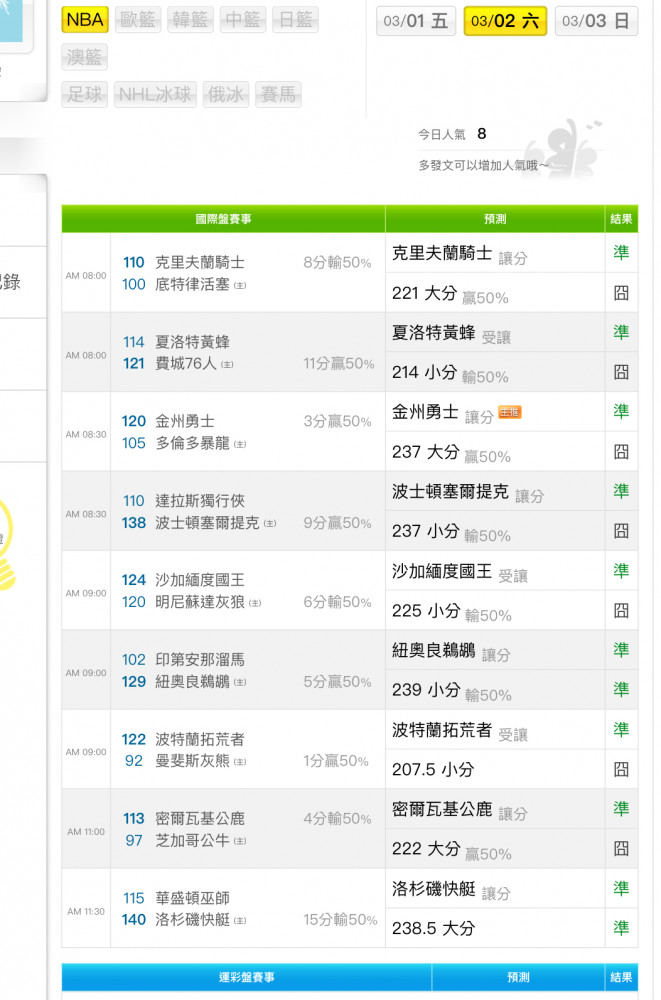Switch to 日籃 tab

(295, 20)
